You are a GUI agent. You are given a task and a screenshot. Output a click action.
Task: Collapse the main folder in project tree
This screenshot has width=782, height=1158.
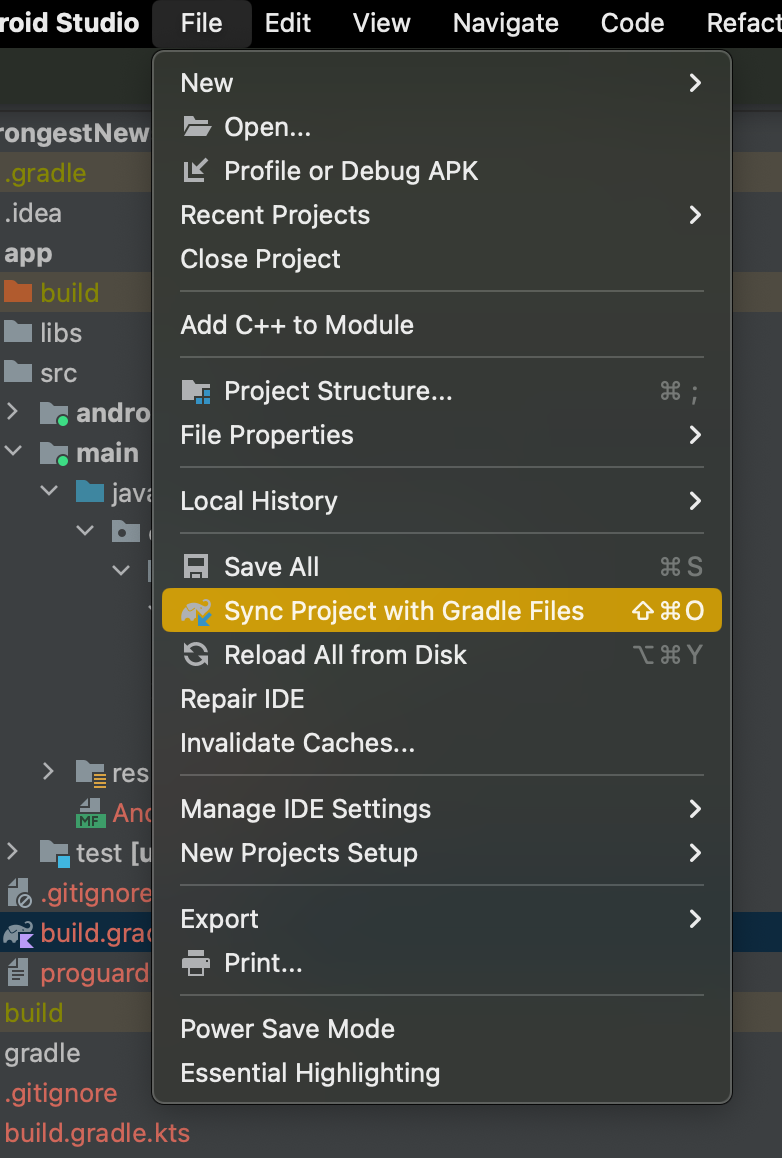click(13, 450)
